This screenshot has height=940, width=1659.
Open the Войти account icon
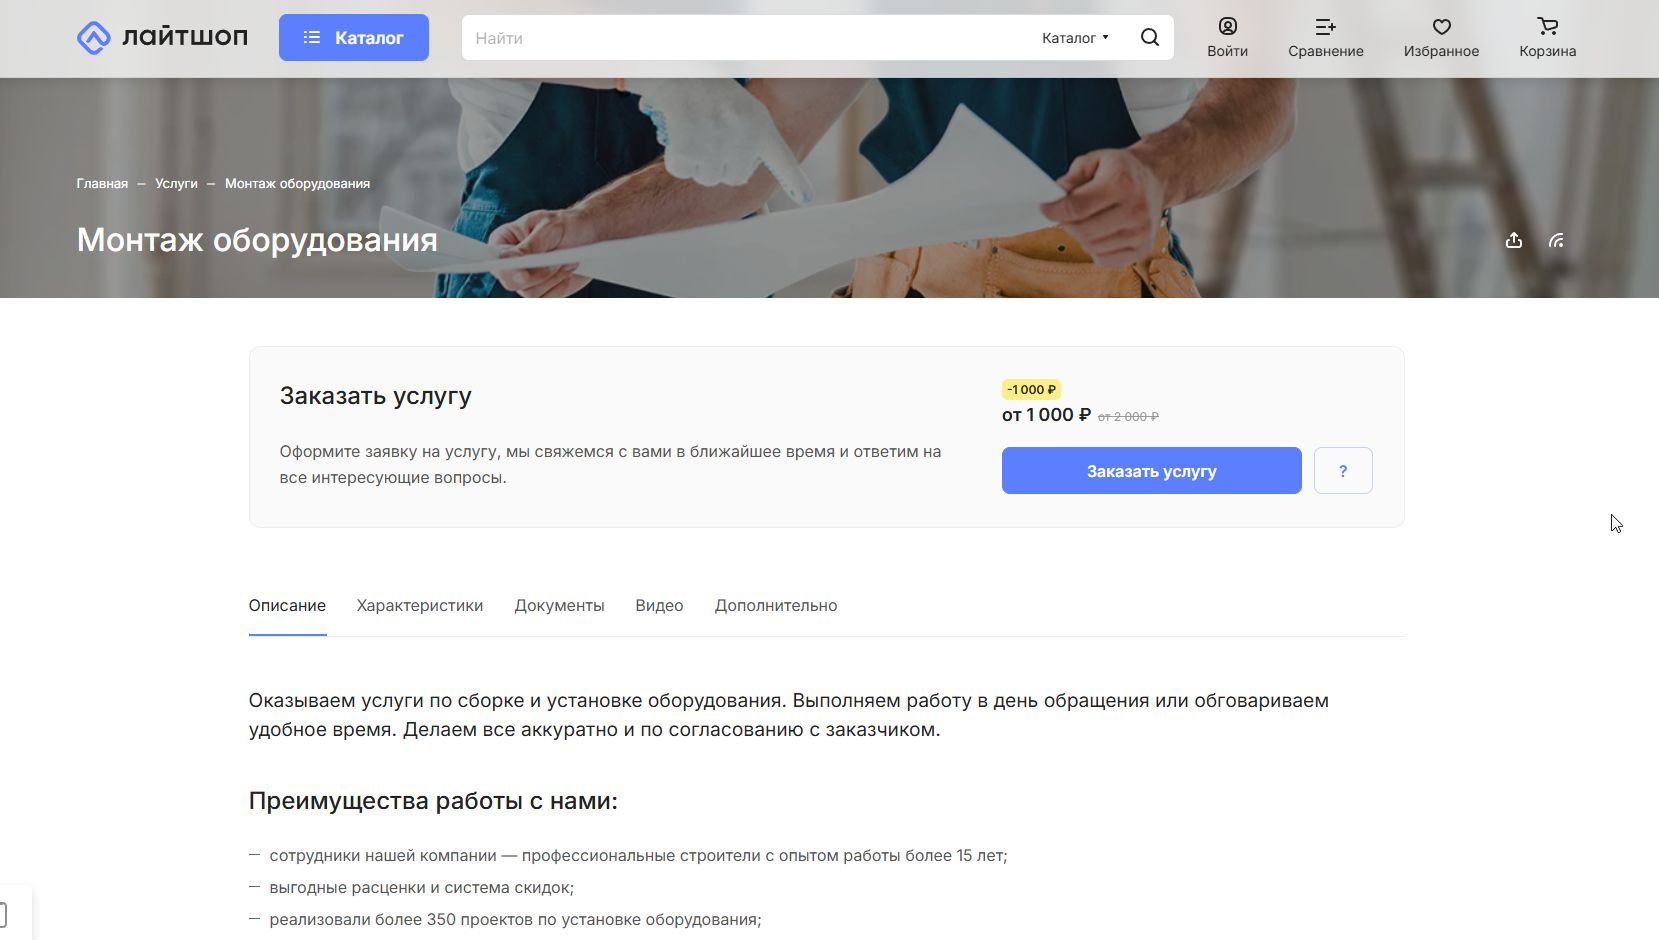click(x=1227, y=38)
